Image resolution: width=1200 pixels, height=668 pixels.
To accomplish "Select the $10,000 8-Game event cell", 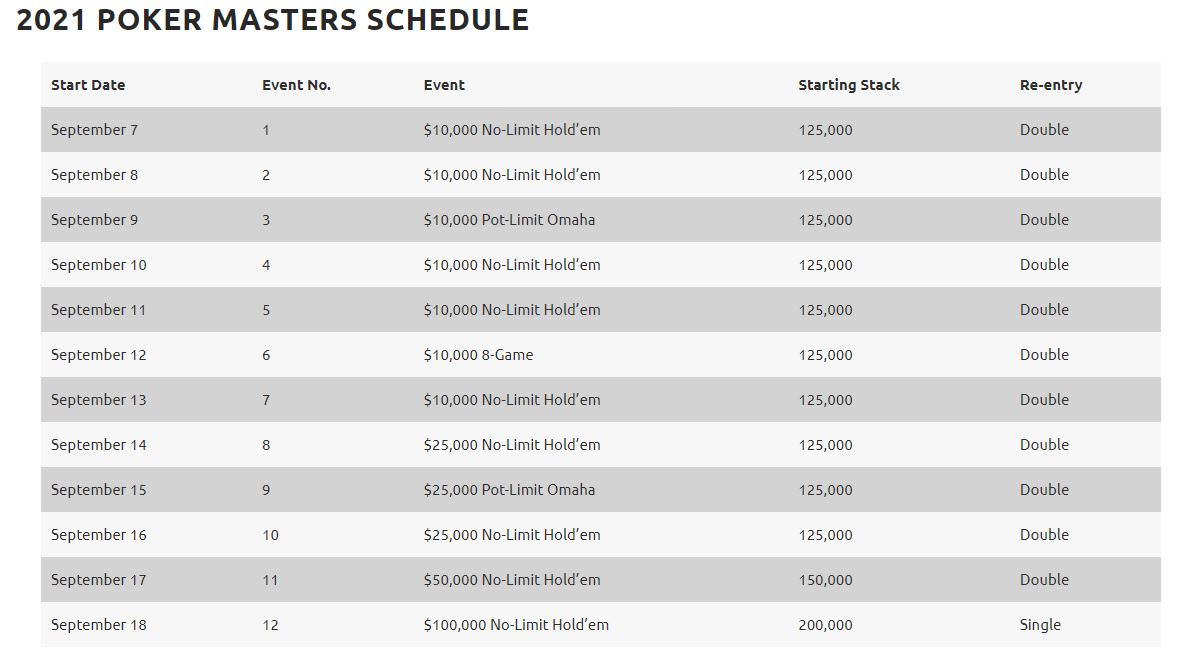I will (x=478, y=355).
